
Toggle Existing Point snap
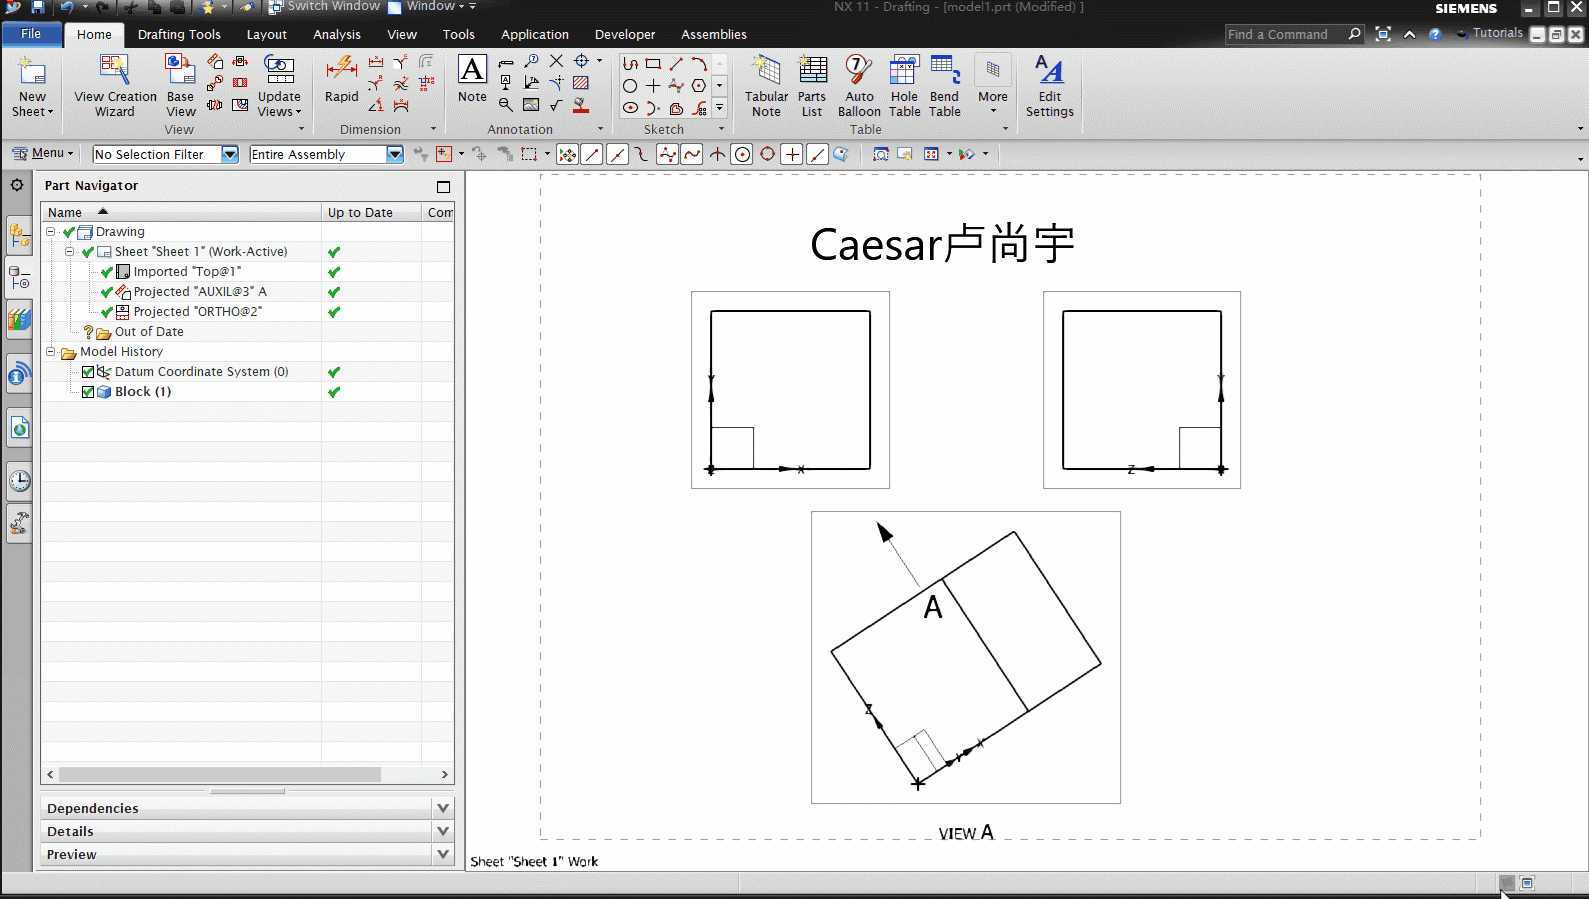pyautogui.click(x=792, y=154)
